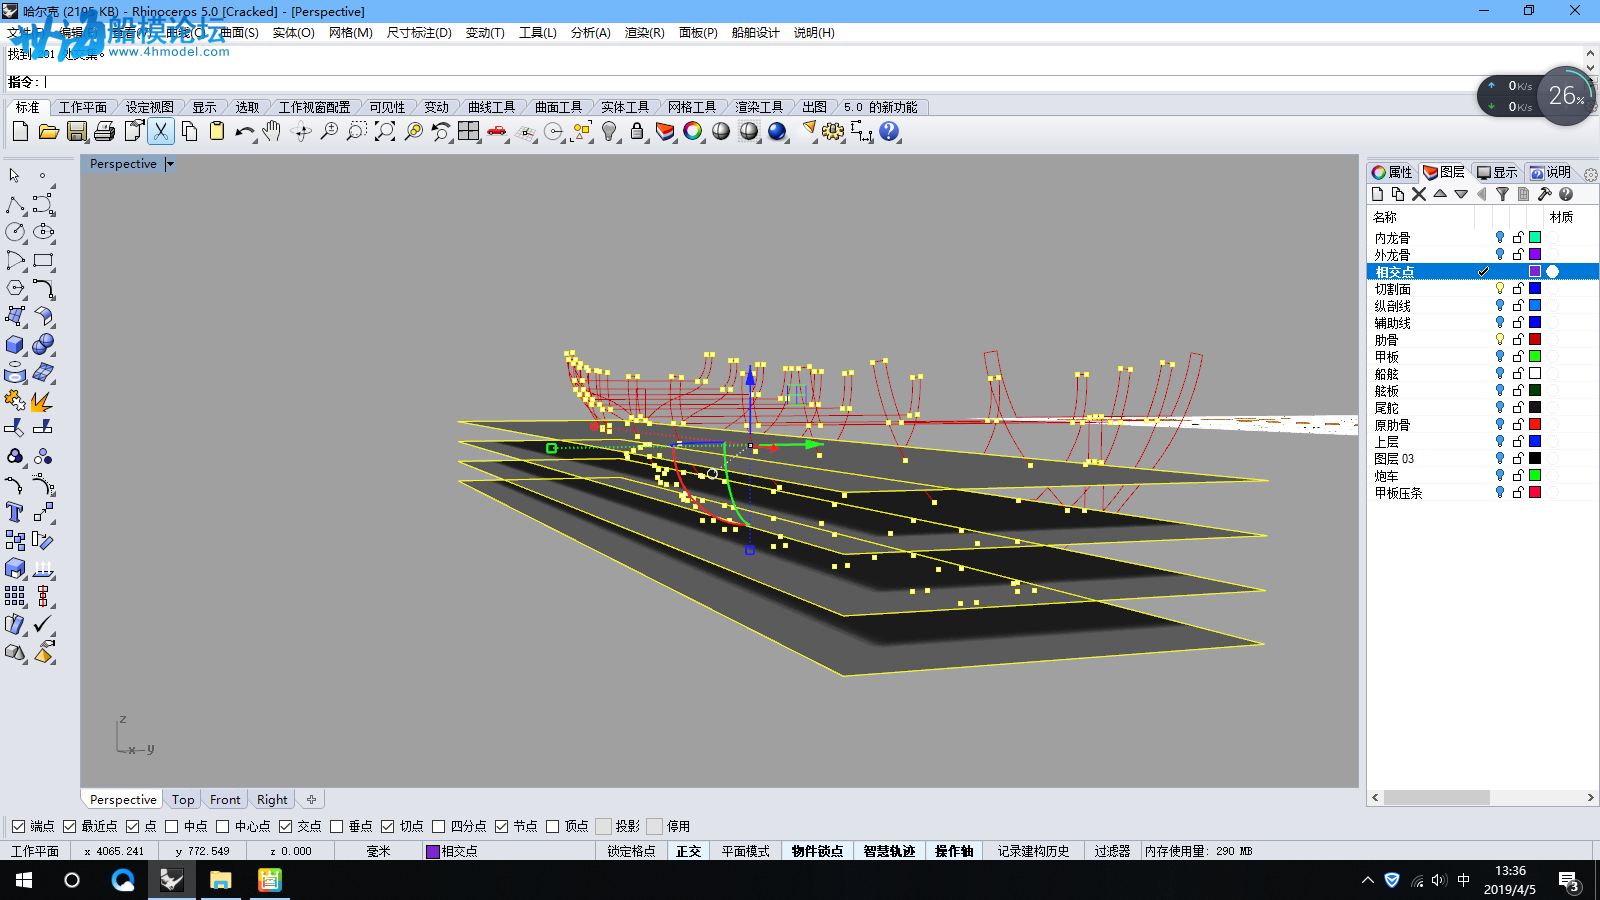1600x900 pixels.
Task: Open file with the folder icon
Action: pyautogui.click(x=48, y=131)
